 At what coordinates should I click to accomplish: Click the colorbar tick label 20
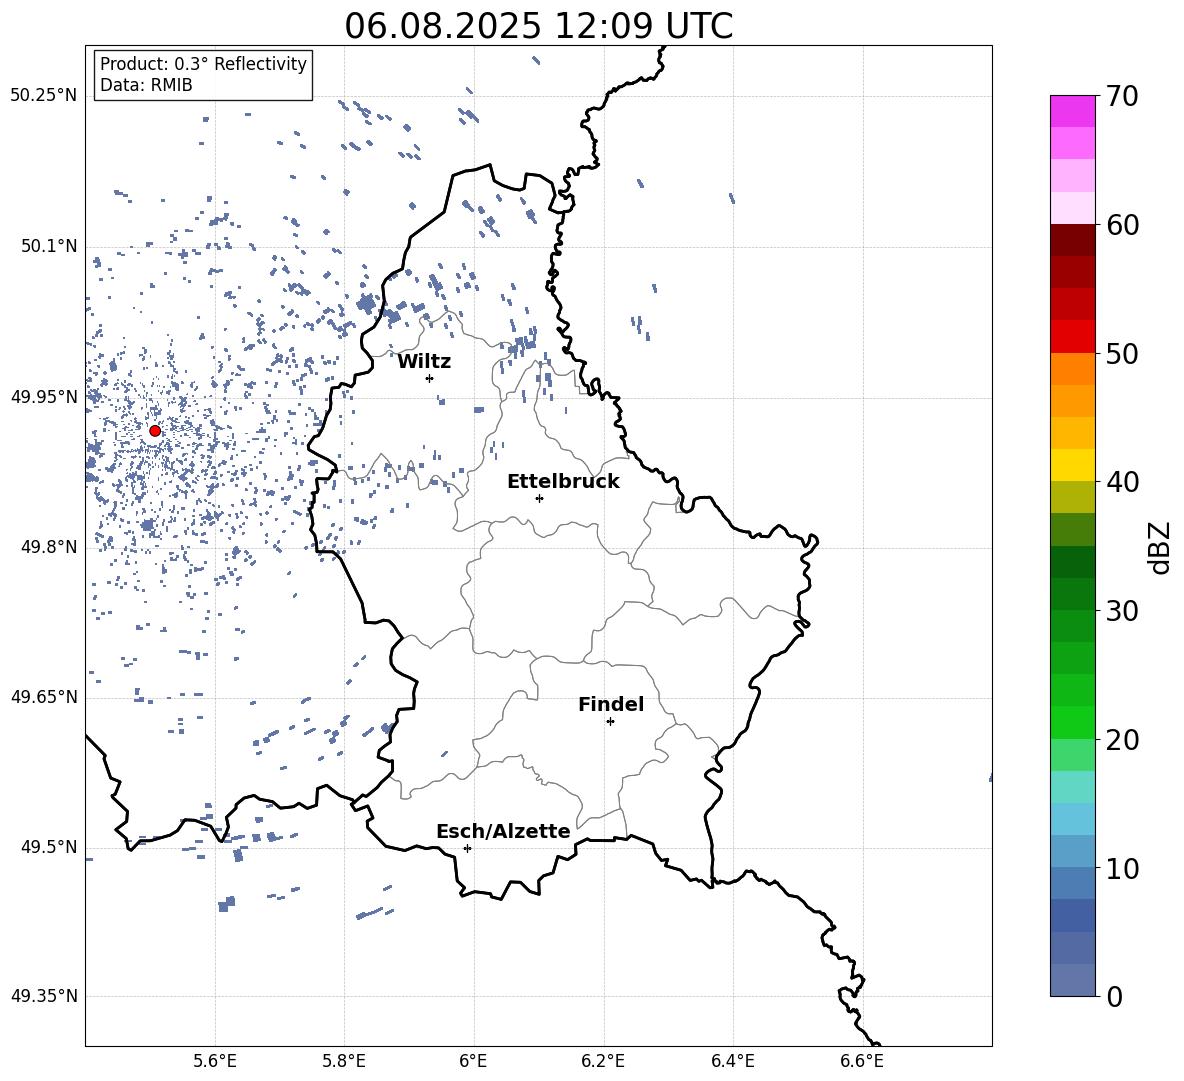1122,740
